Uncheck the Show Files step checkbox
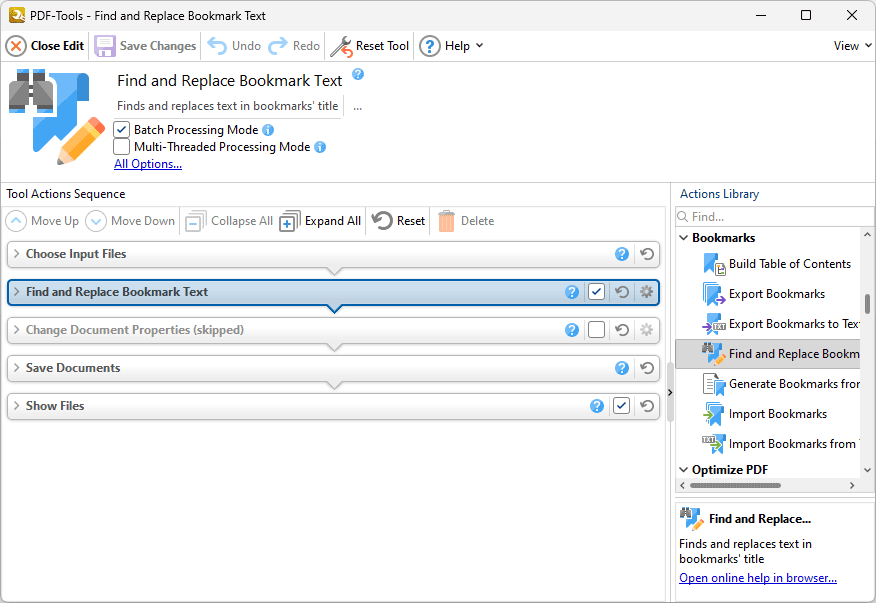This screenshot has width=876, height=603. (621, 406)
